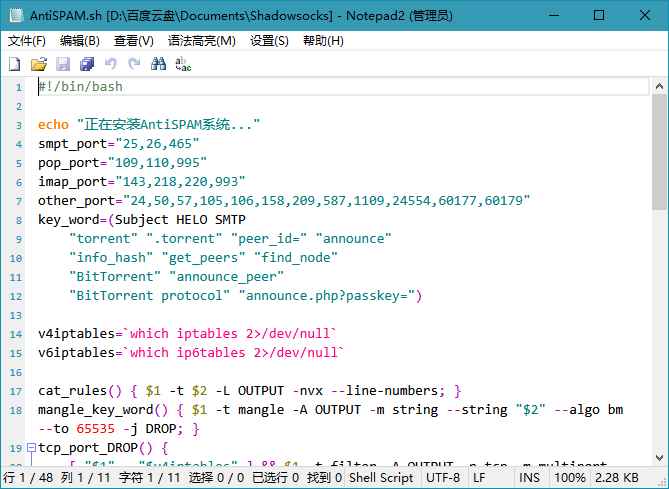Click the 100% zoom level indicator
The width and height of the screenshot is (669, 489).
click(x=570, y=479)
